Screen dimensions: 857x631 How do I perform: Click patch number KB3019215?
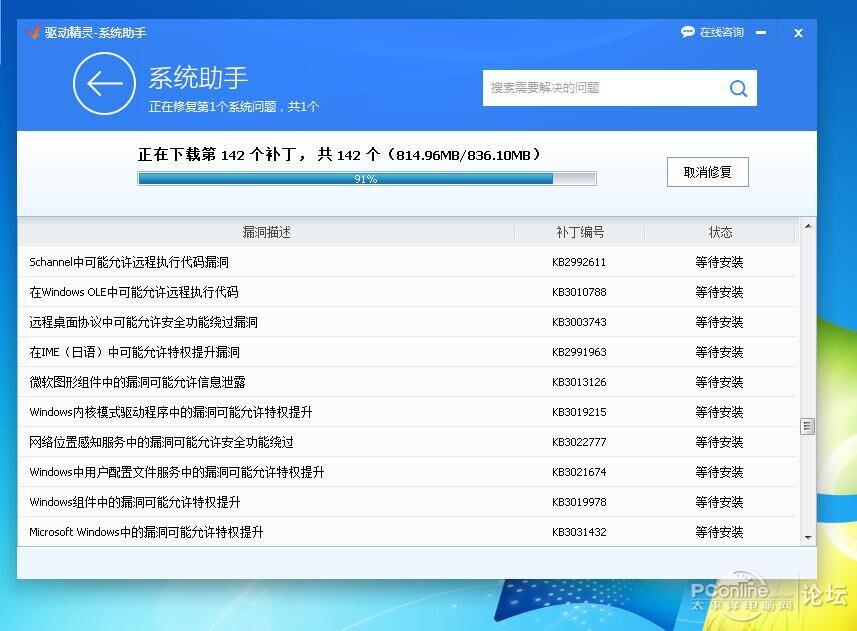pyautogui.click(x=579, y=412)
